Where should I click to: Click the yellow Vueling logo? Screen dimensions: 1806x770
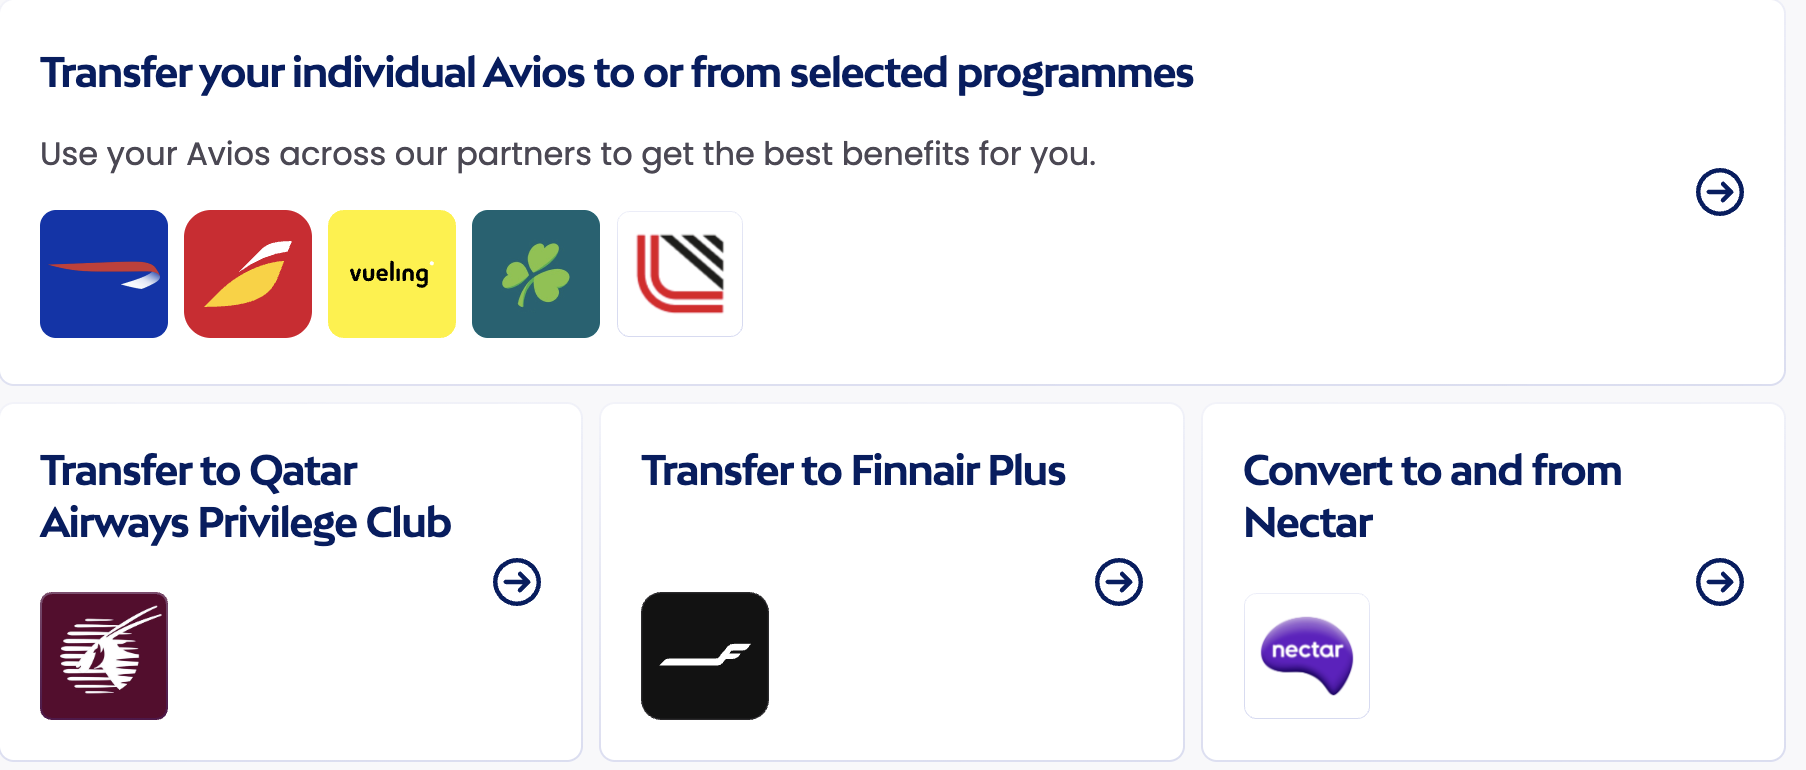click(392, 274)
